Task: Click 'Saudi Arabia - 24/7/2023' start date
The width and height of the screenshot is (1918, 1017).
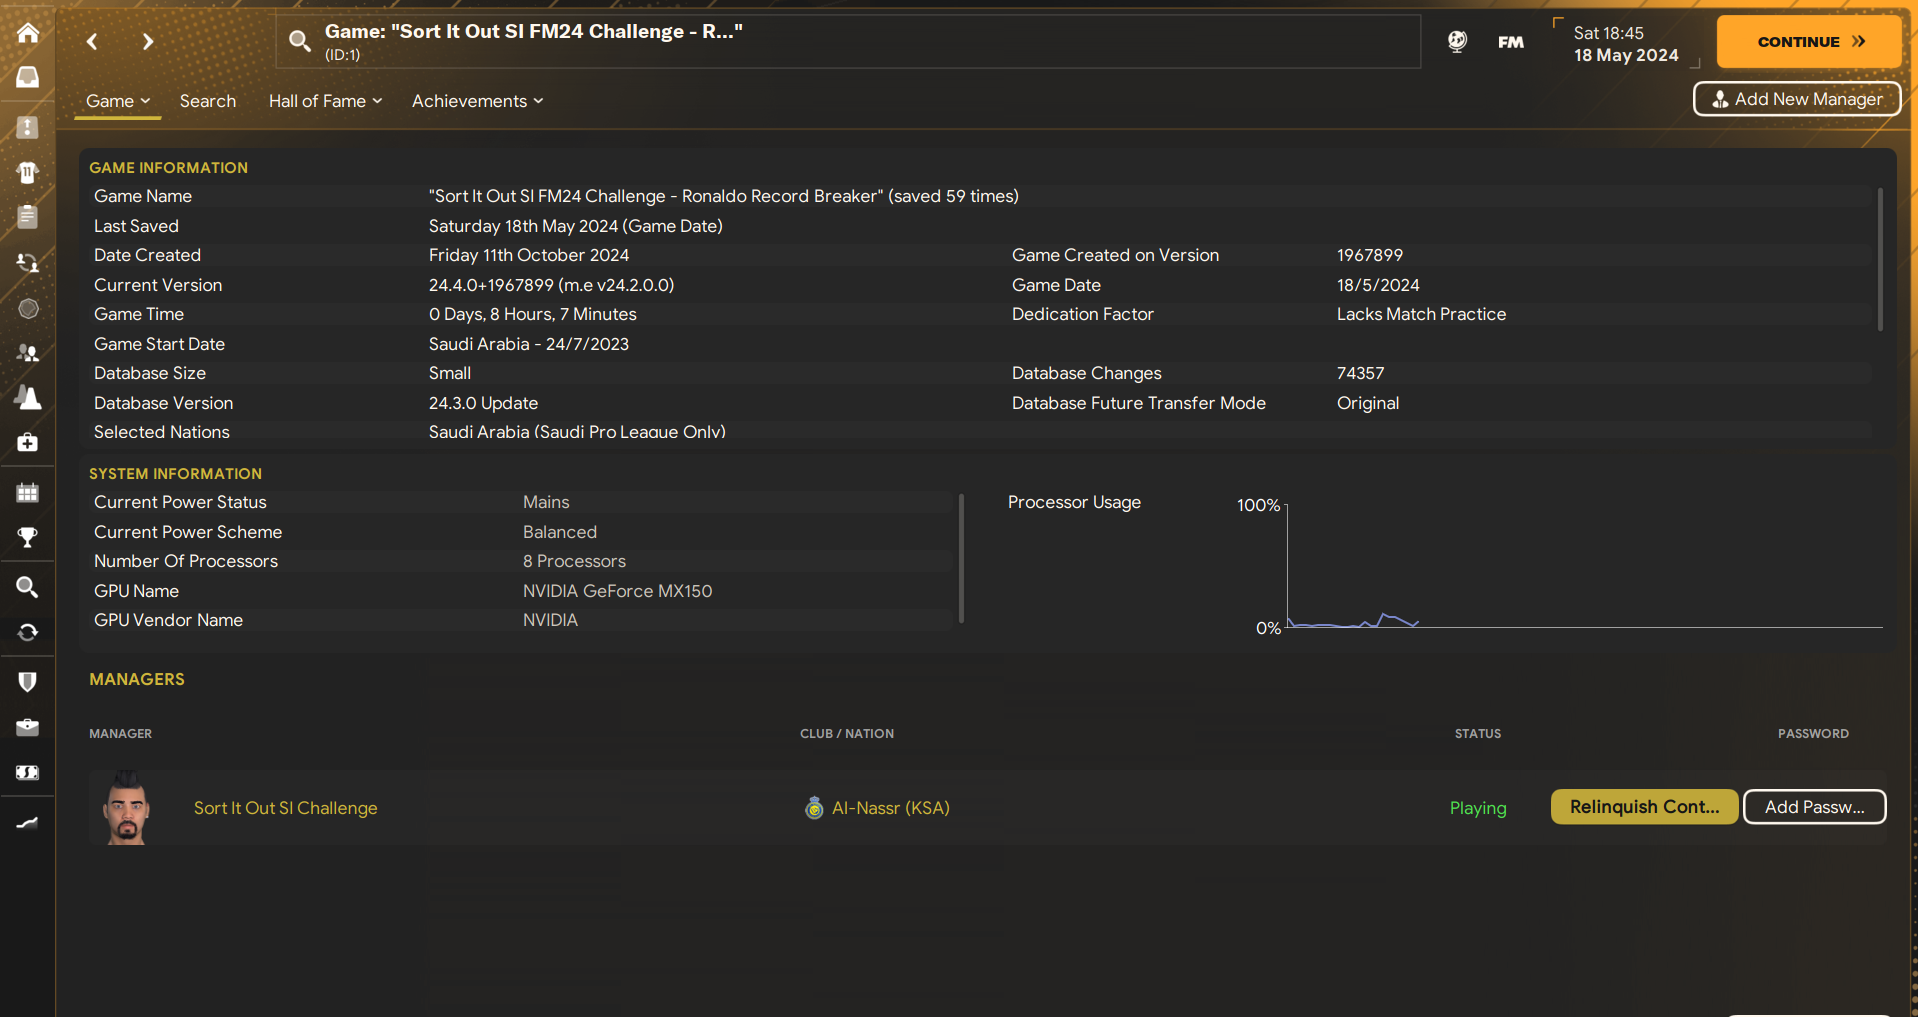Action: (529, 344)
